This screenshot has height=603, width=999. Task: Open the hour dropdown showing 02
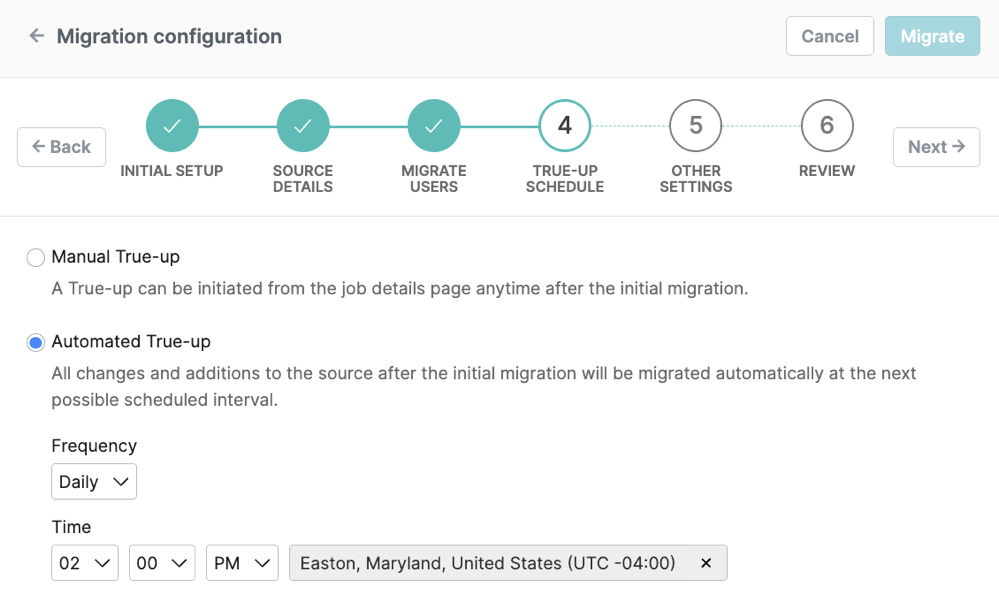click(85, 563)
